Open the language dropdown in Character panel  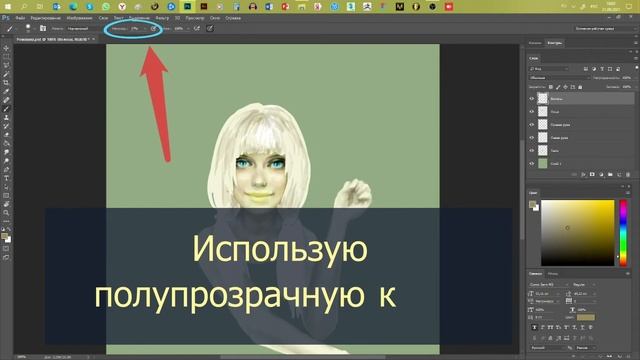coord(549,347)
